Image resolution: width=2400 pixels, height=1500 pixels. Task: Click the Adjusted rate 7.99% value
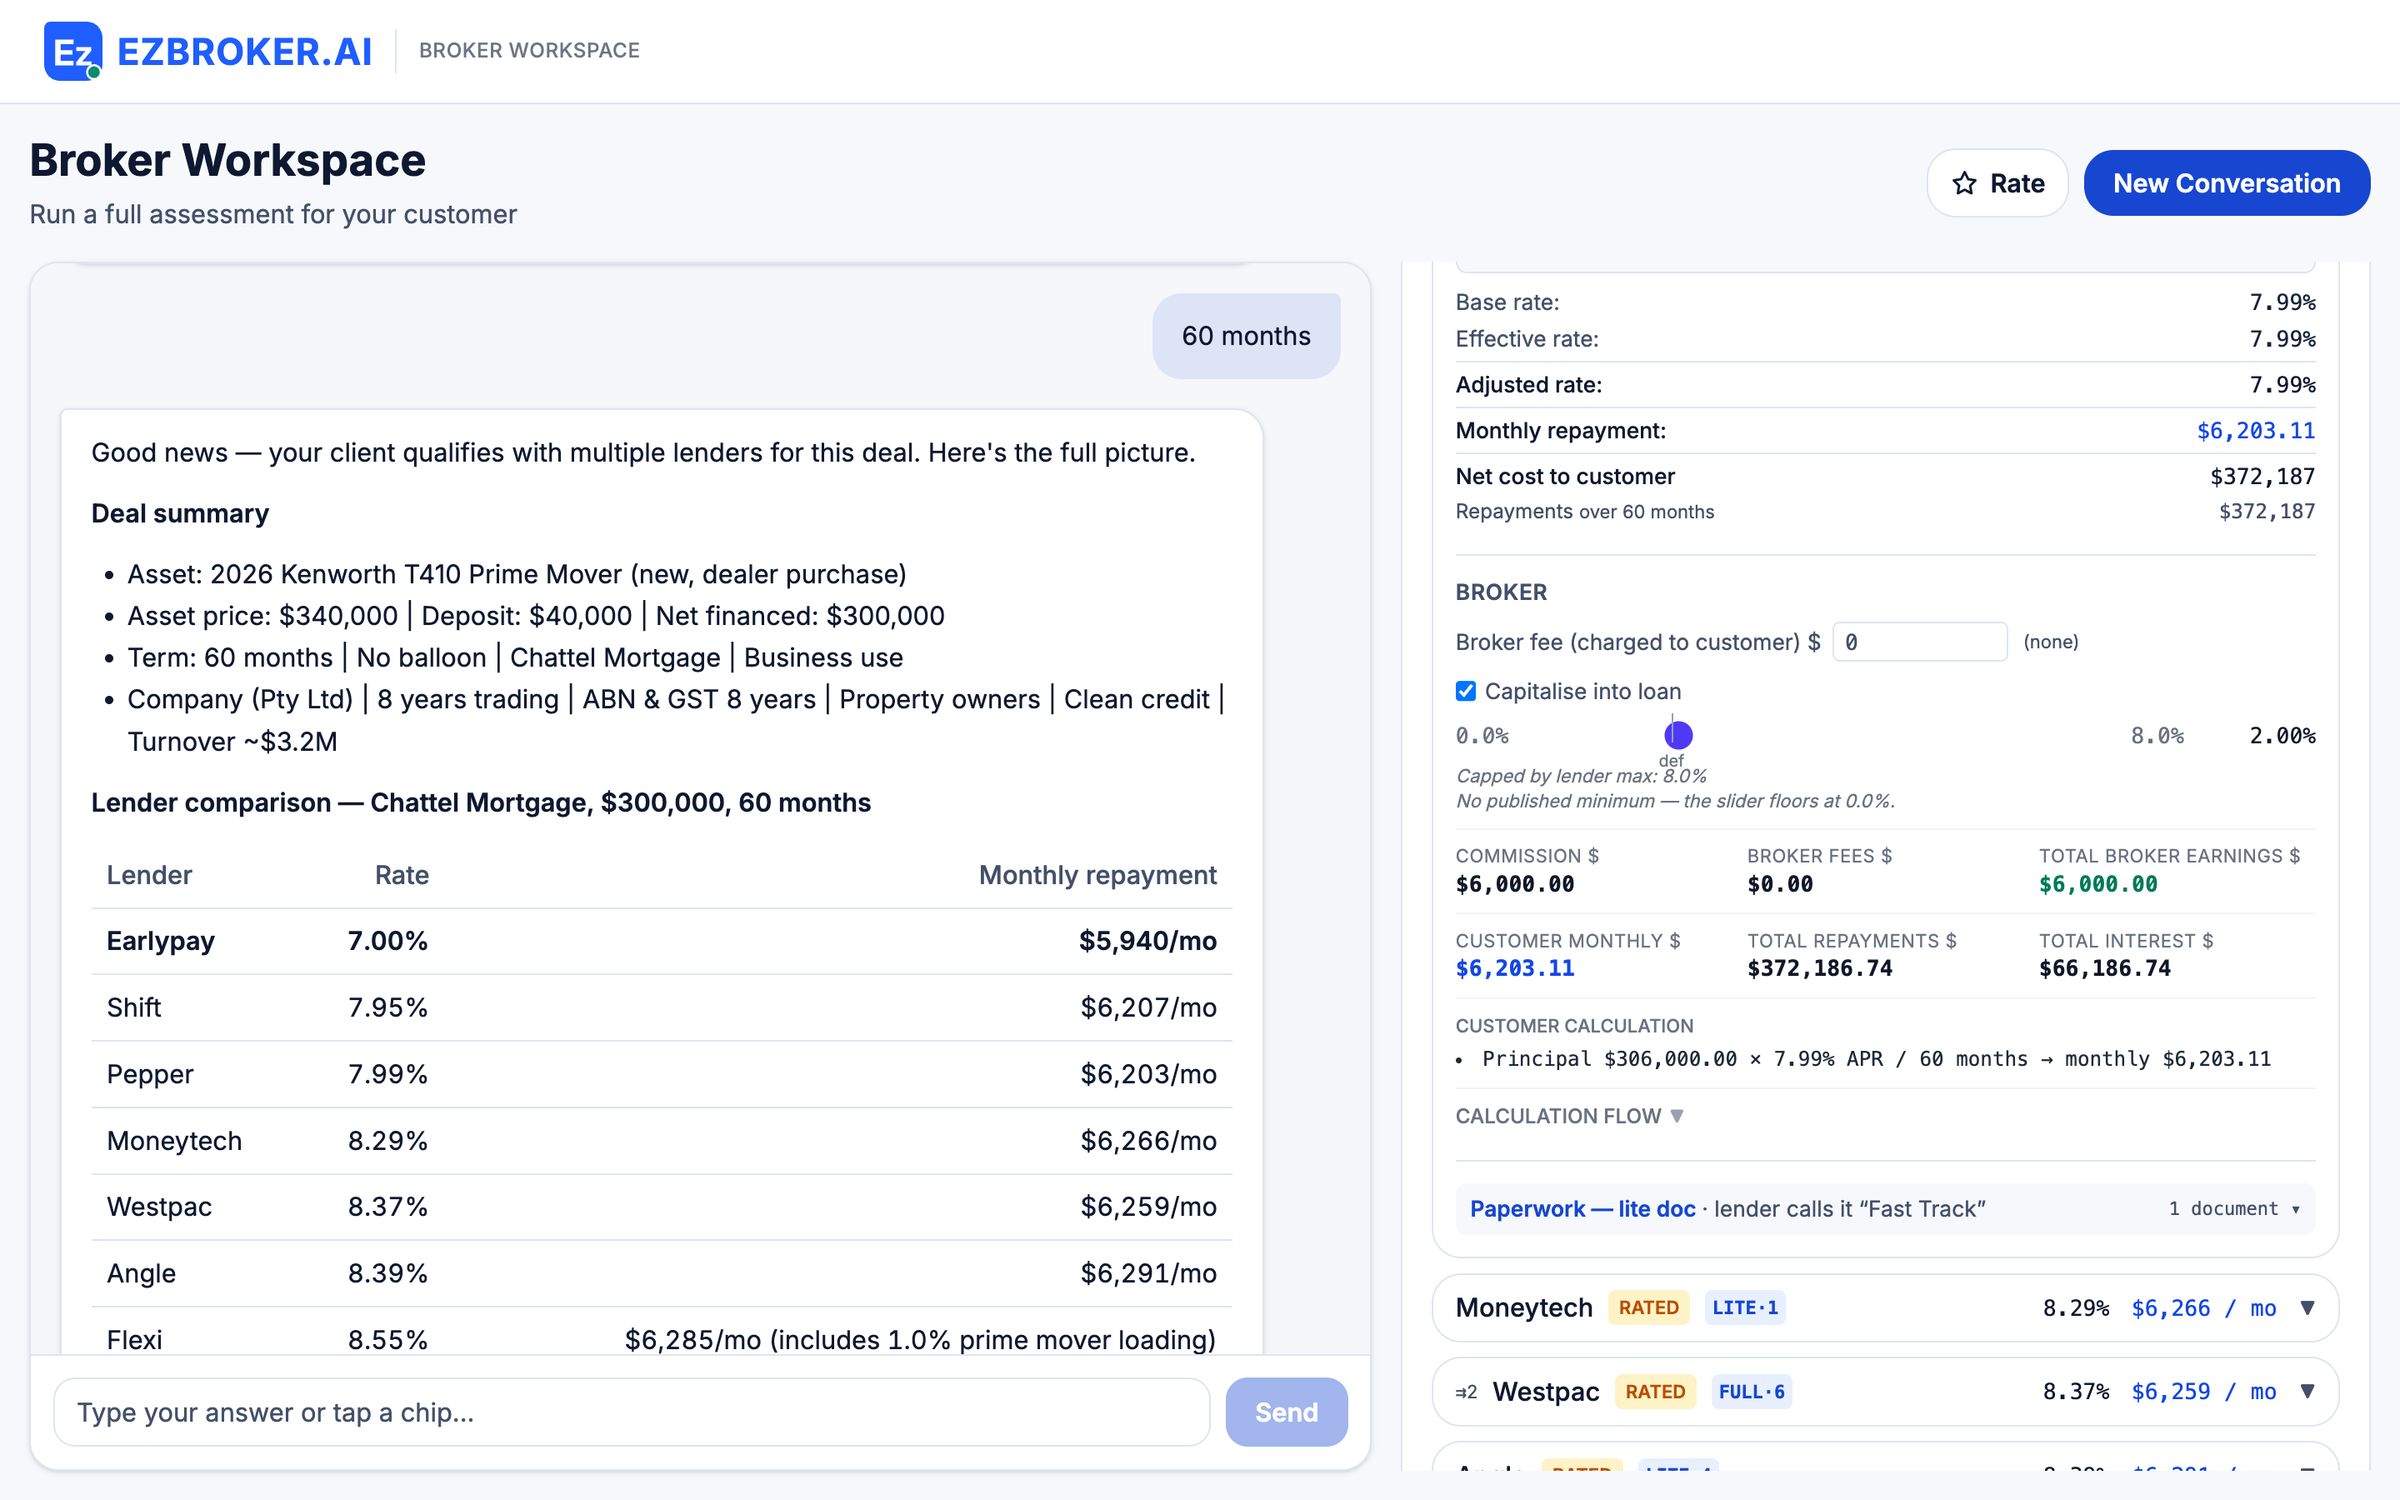coord(2282,385)
